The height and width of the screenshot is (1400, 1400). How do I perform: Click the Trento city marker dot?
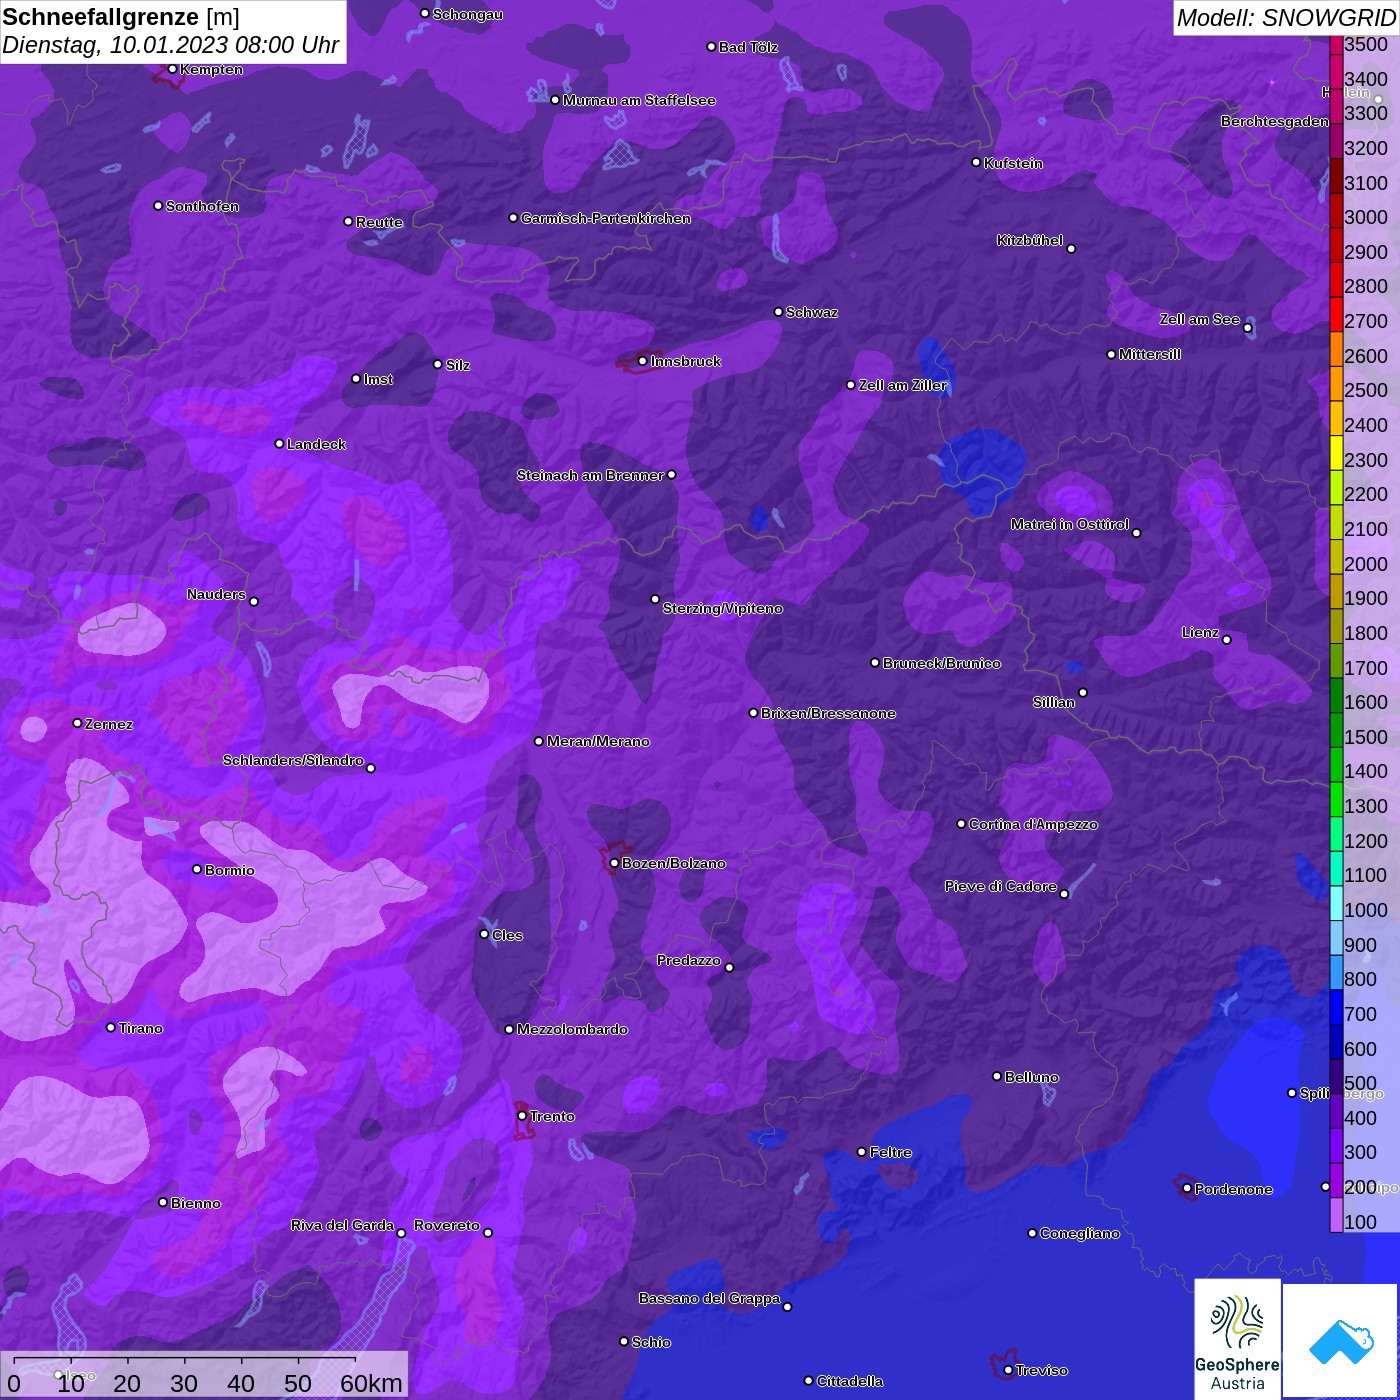(x=522, y=1116)
